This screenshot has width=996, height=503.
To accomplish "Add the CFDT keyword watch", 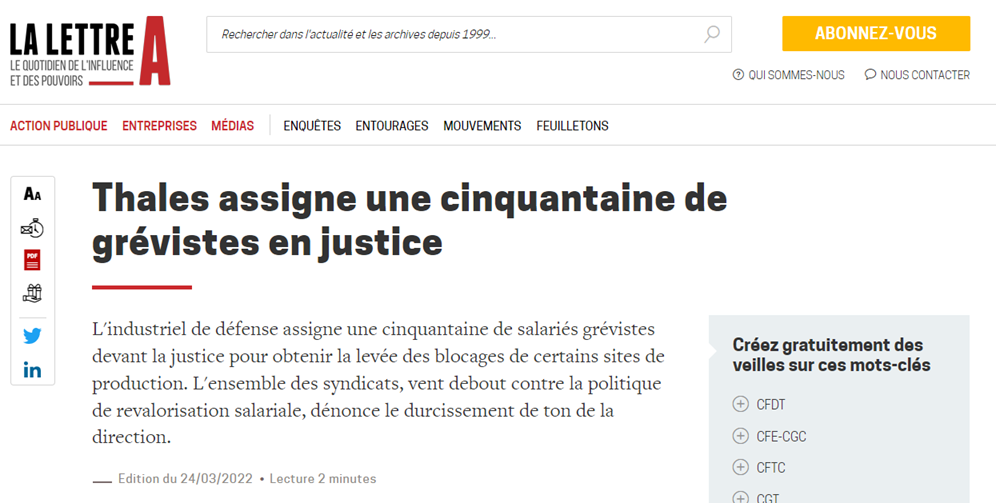I will pyautogui.click(x=741, y=404).
